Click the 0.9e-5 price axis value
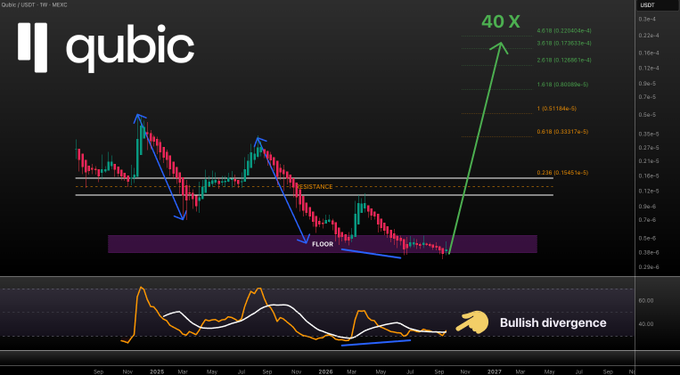Image resolution: width=680 pixels, height=375 pixels. (647, 83)
